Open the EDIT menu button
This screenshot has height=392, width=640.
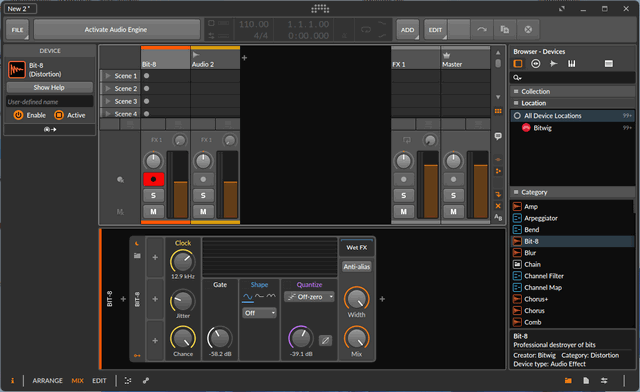pos(436,30)
